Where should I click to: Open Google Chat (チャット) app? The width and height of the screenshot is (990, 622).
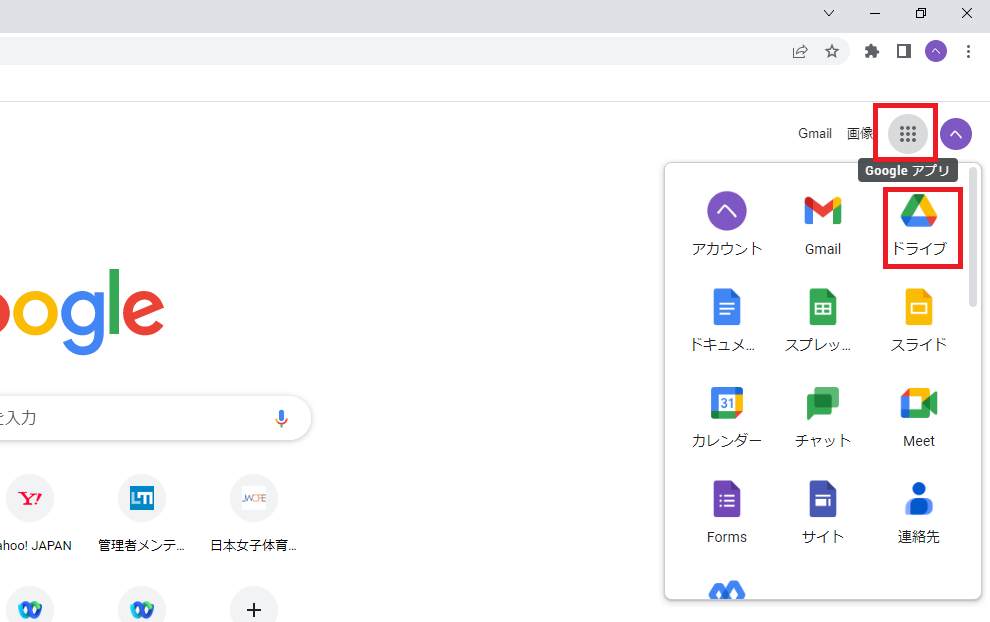823,417
